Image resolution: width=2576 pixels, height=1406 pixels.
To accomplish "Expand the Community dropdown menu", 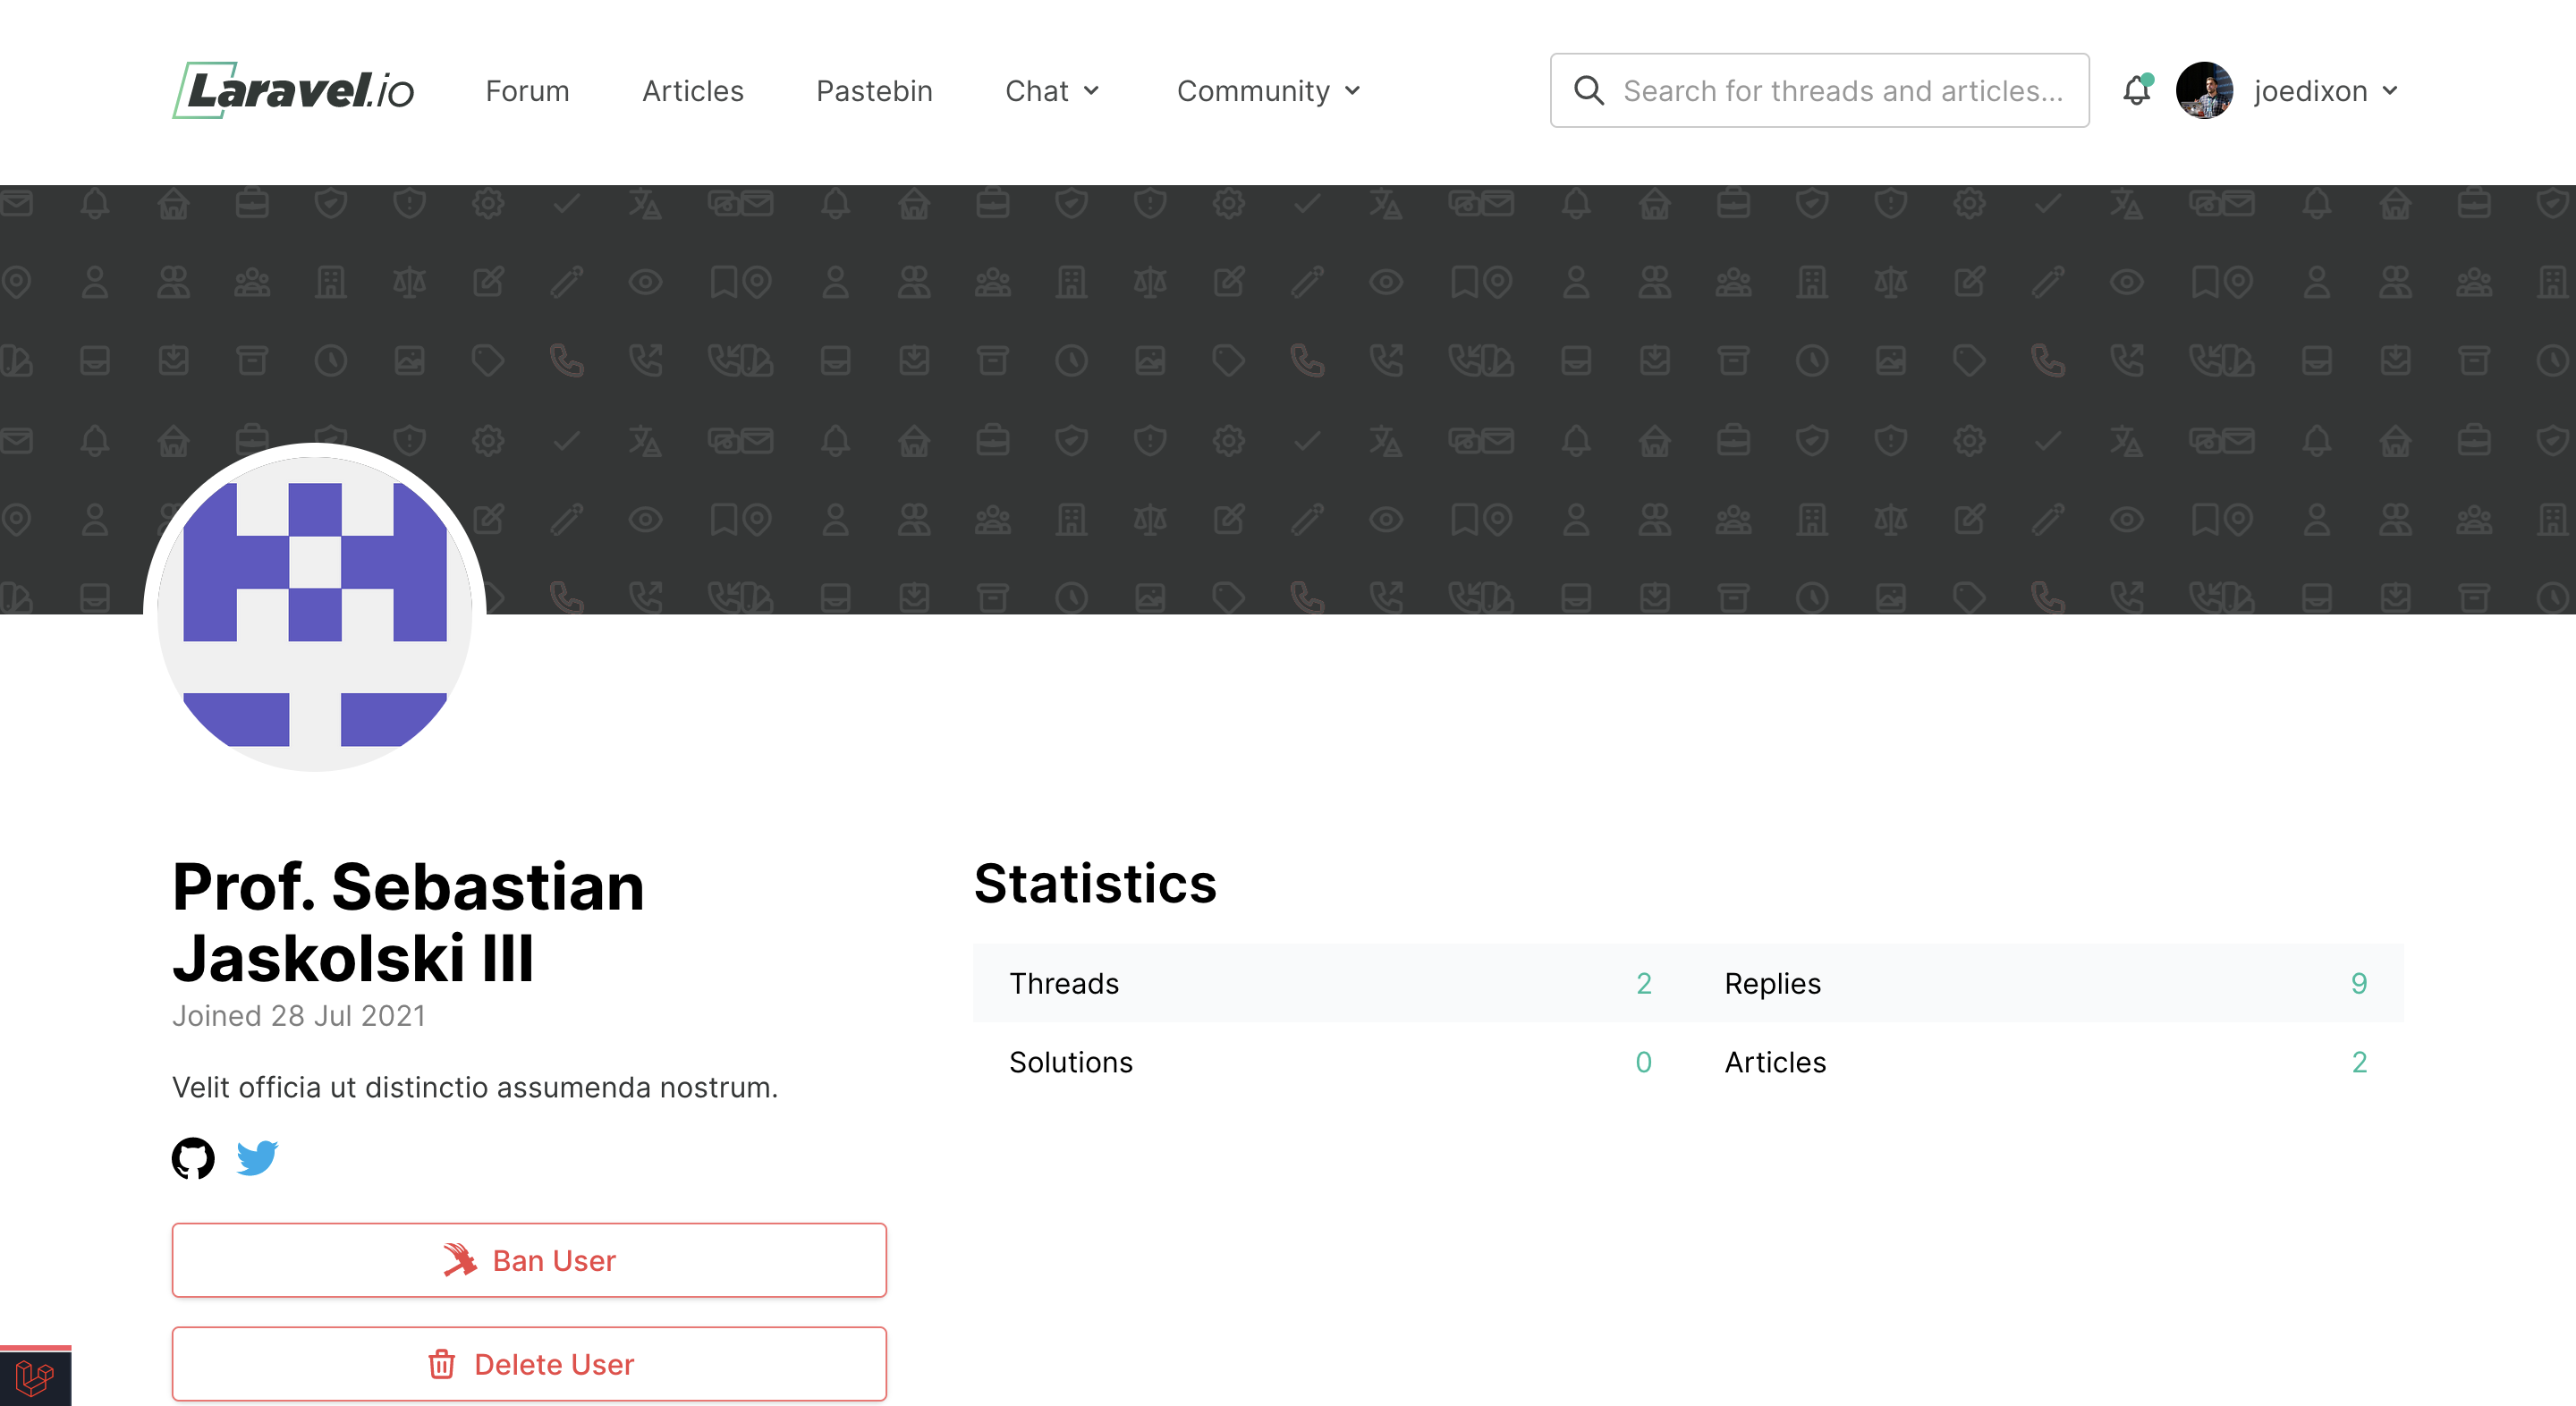I will 1268,91.
